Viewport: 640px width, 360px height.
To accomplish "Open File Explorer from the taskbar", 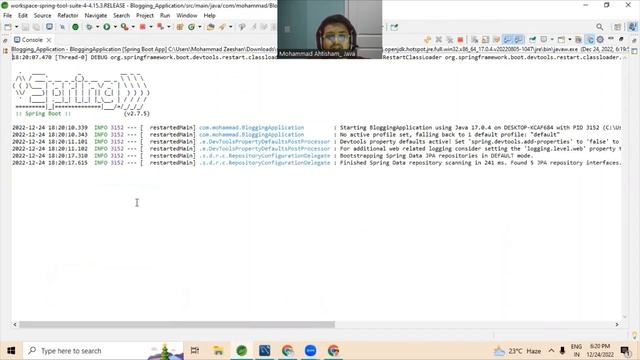I will coord(218,351).
